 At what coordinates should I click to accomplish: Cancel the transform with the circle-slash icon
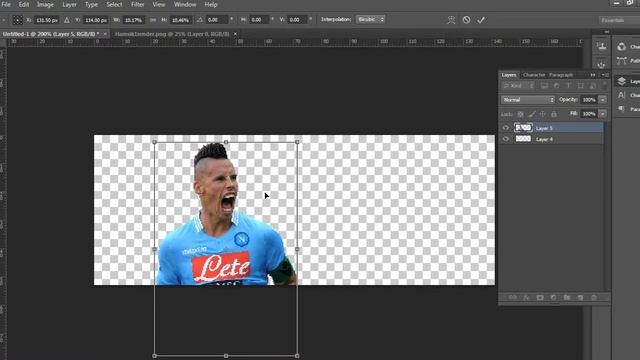[x=466, y=20]
